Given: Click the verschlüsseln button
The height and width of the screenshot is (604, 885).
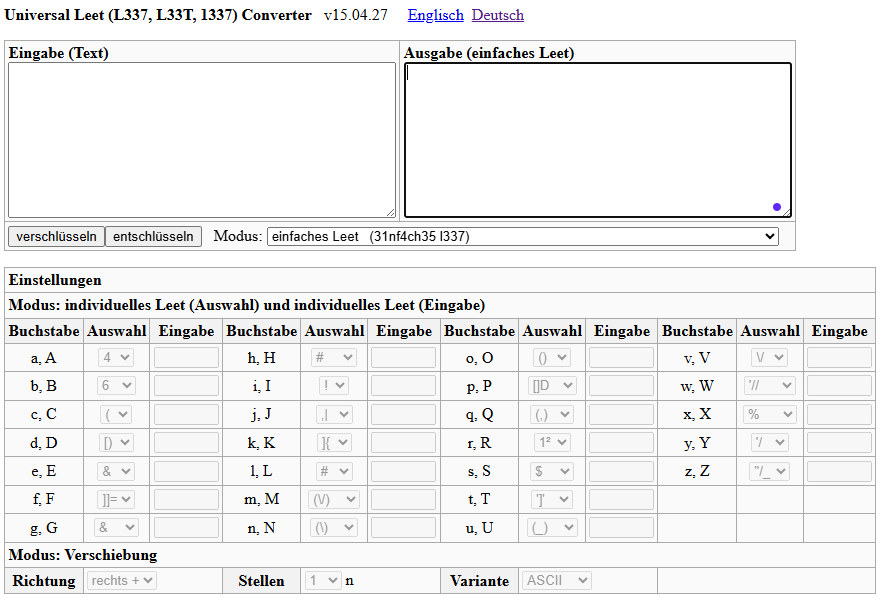Looking at the screenshot, I should tap(56, 237).
